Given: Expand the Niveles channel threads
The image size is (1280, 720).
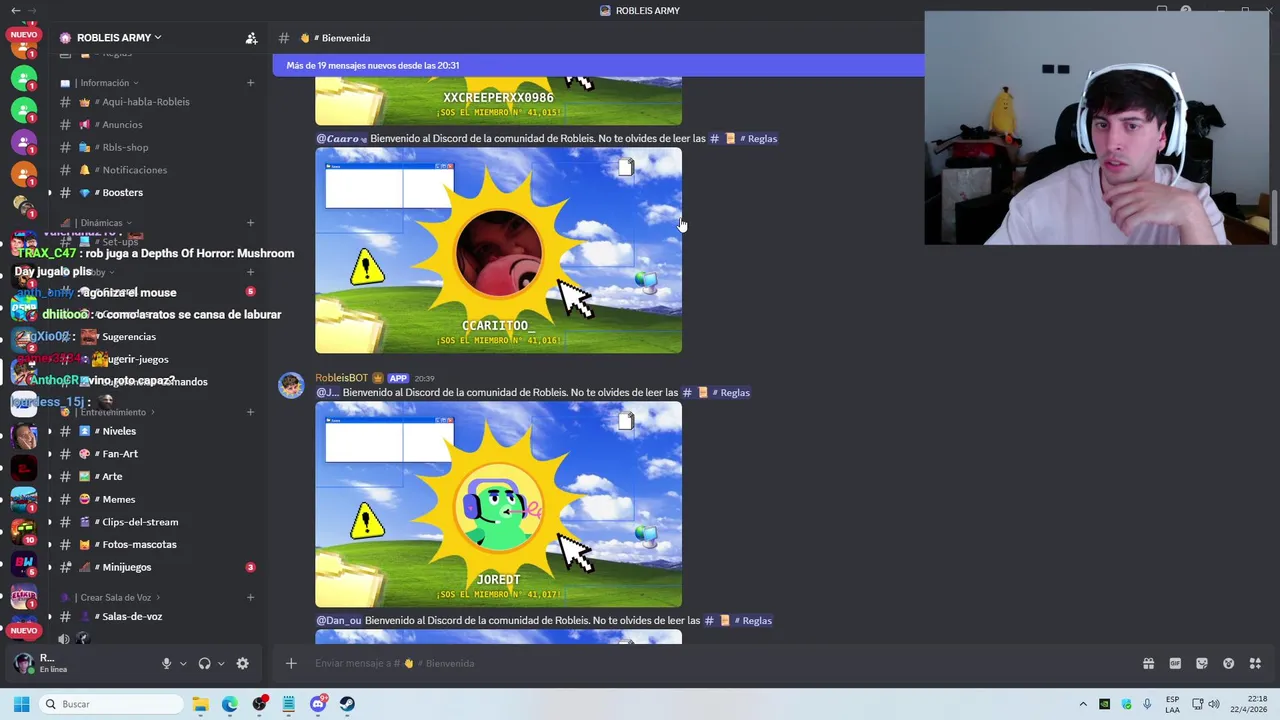Looking at the screenshot, I should pos(49,432).
